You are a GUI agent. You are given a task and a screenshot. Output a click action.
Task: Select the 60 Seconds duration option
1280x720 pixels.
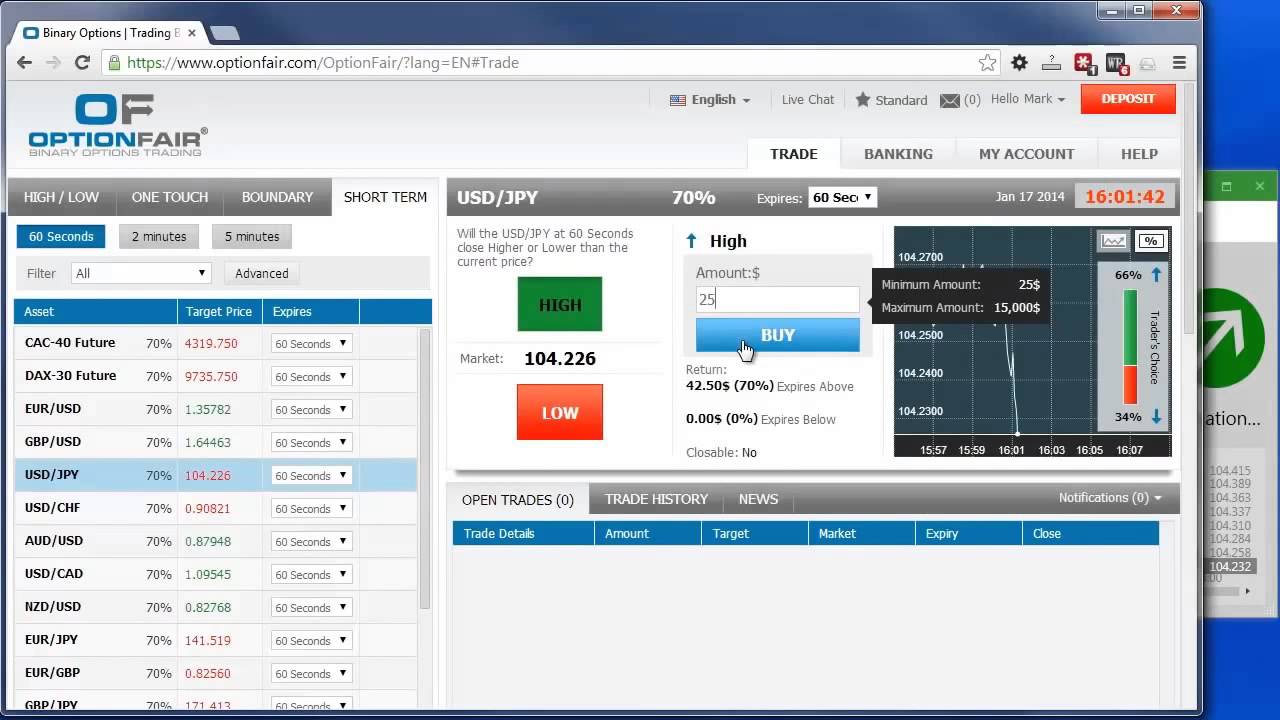61,237
